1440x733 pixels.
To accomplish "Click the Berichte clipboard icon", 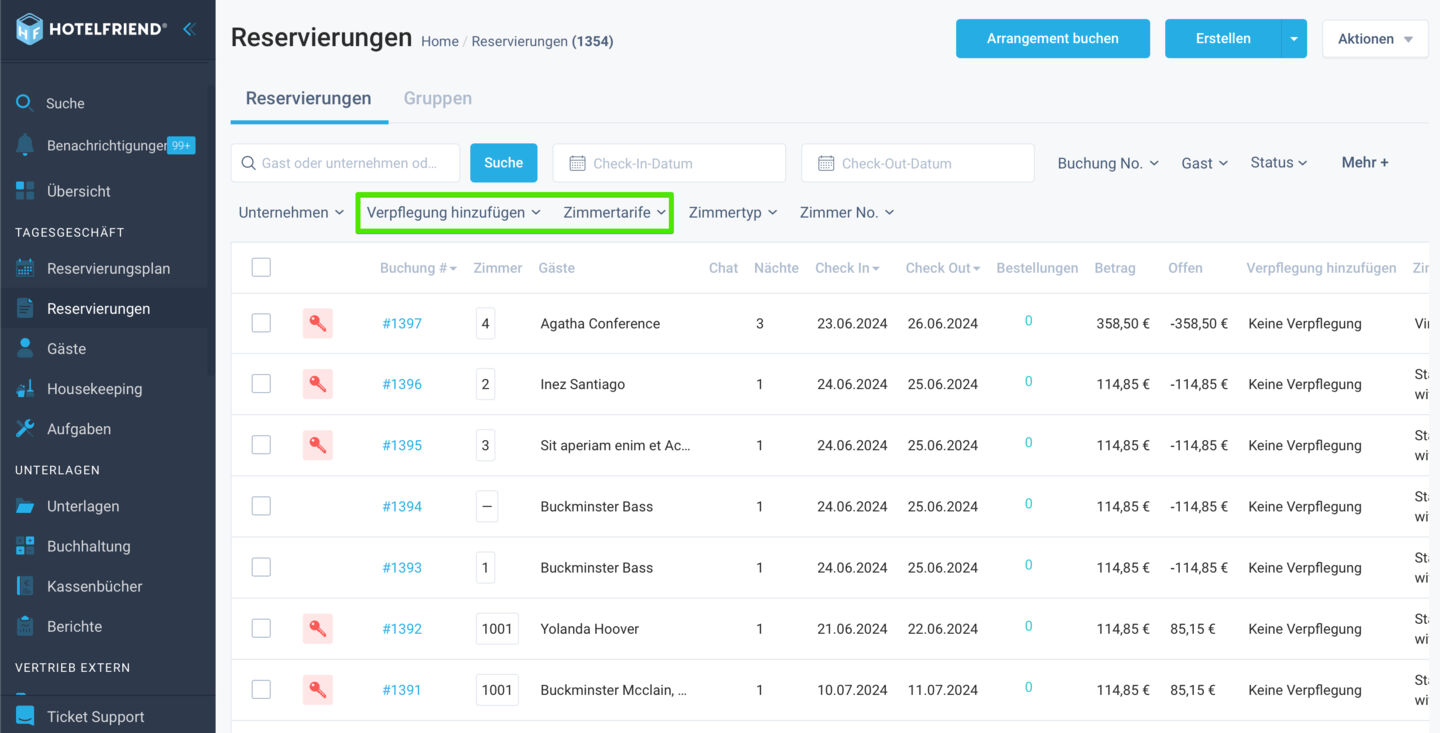I will click(x=25, y=626).
